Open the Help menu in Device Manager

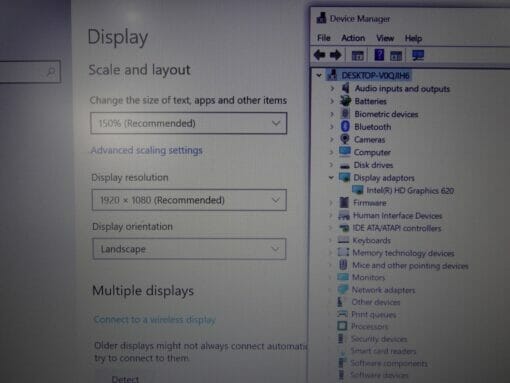[413, 38]
